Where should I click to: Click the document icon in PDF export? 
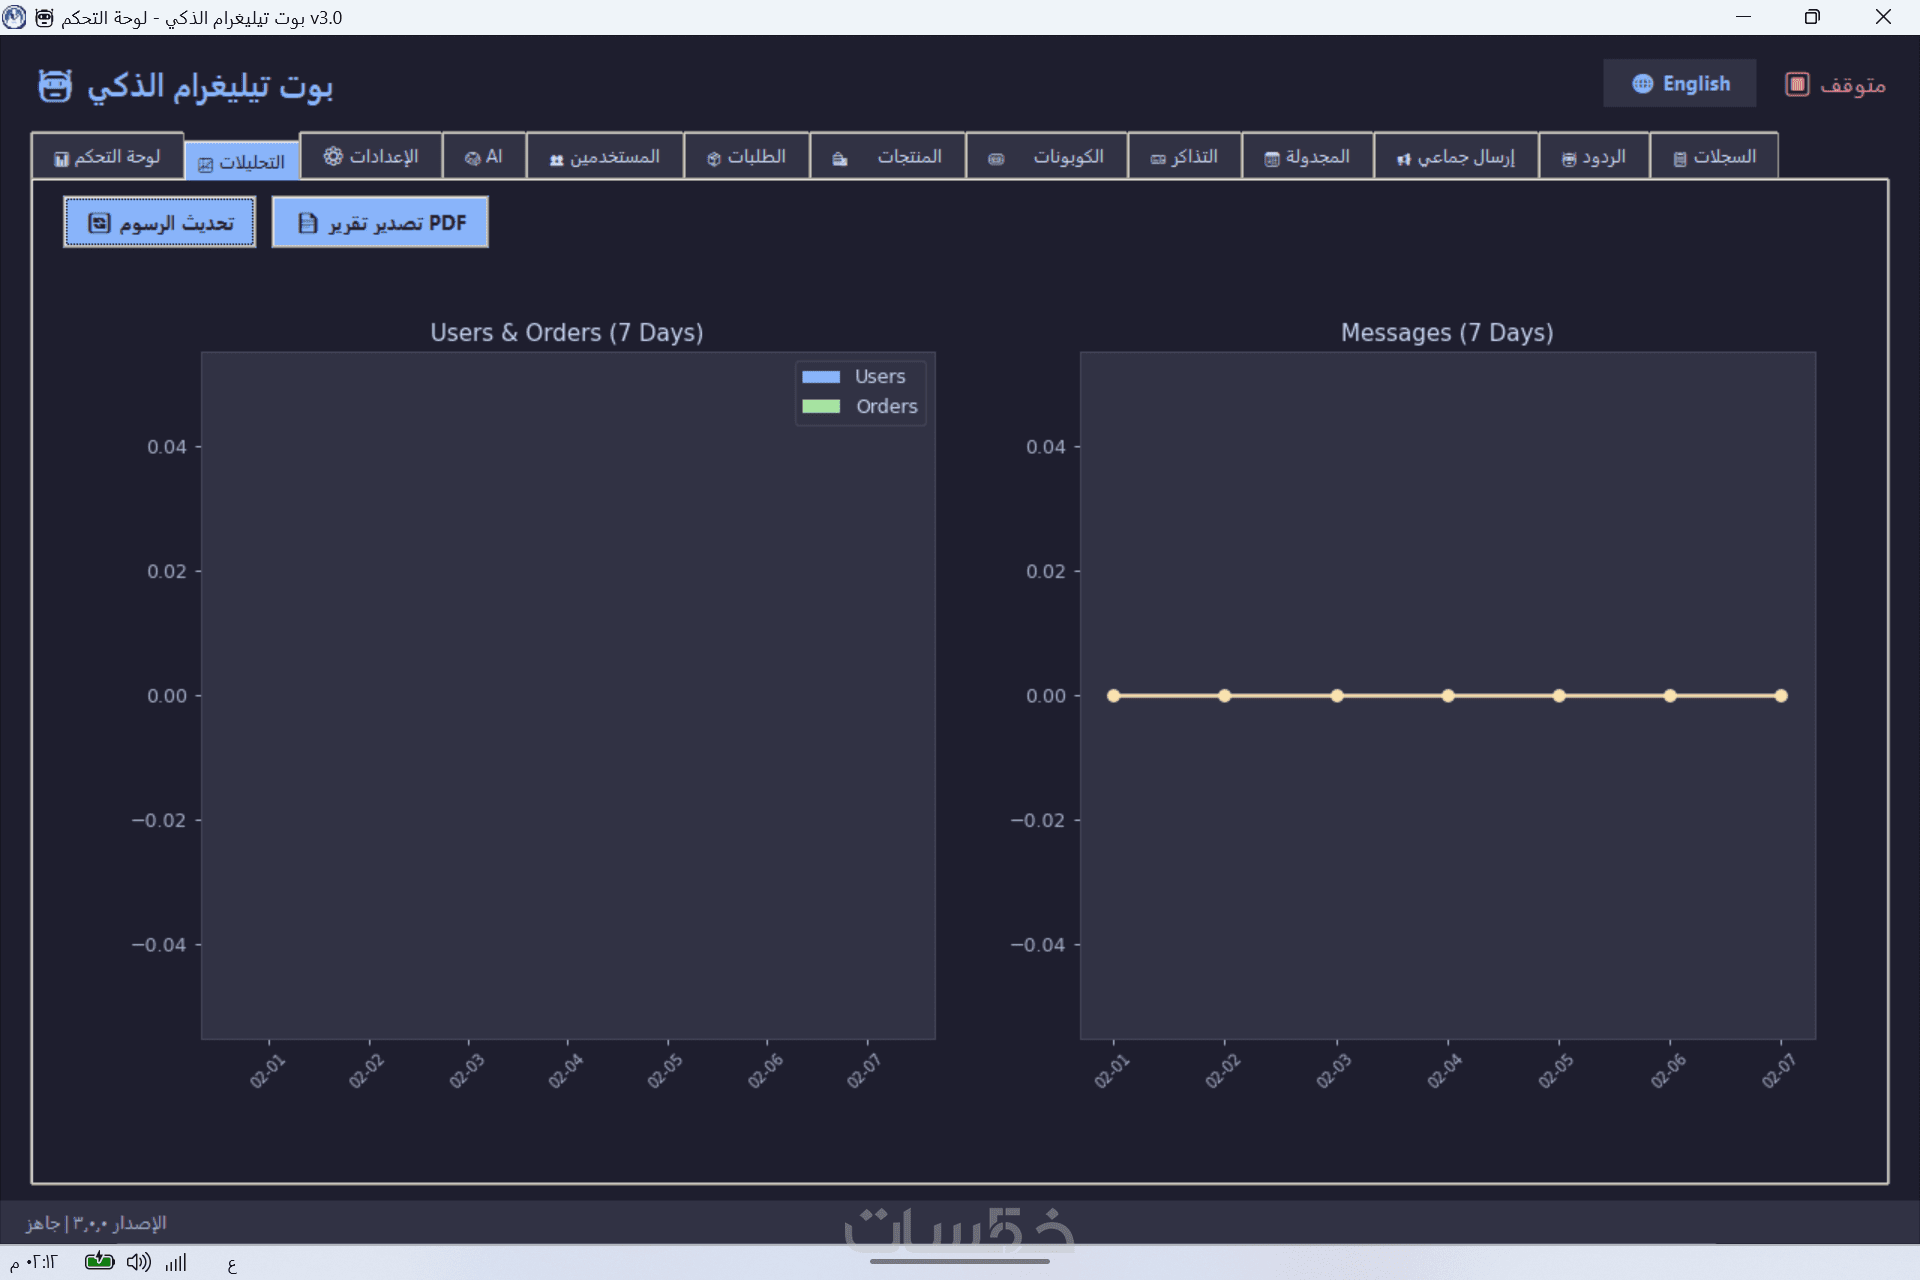coord(308,223)
